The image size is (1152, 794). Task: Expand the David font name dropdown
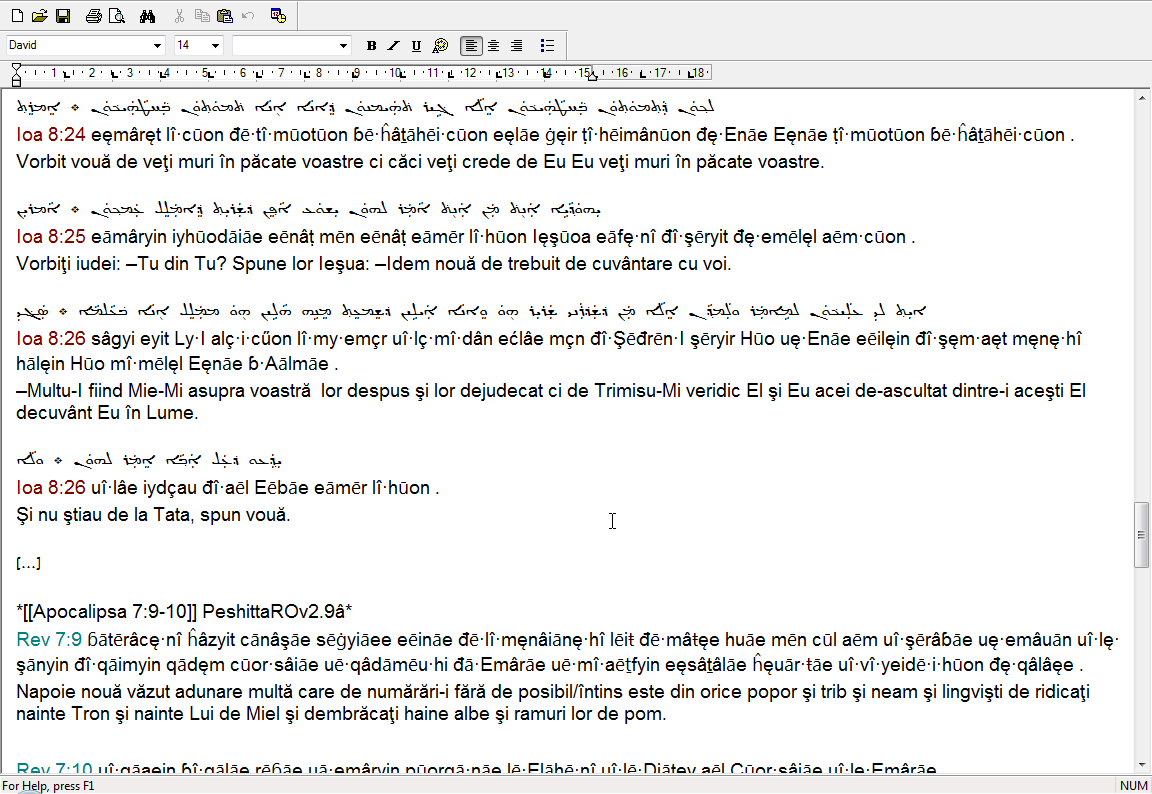point(157,46)
